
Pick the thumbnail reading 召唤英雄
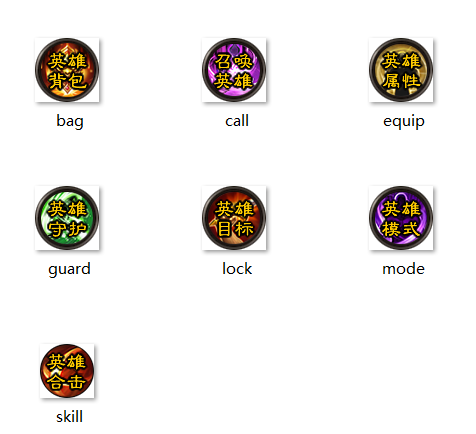pyautogui.click(x=234, y=70)
